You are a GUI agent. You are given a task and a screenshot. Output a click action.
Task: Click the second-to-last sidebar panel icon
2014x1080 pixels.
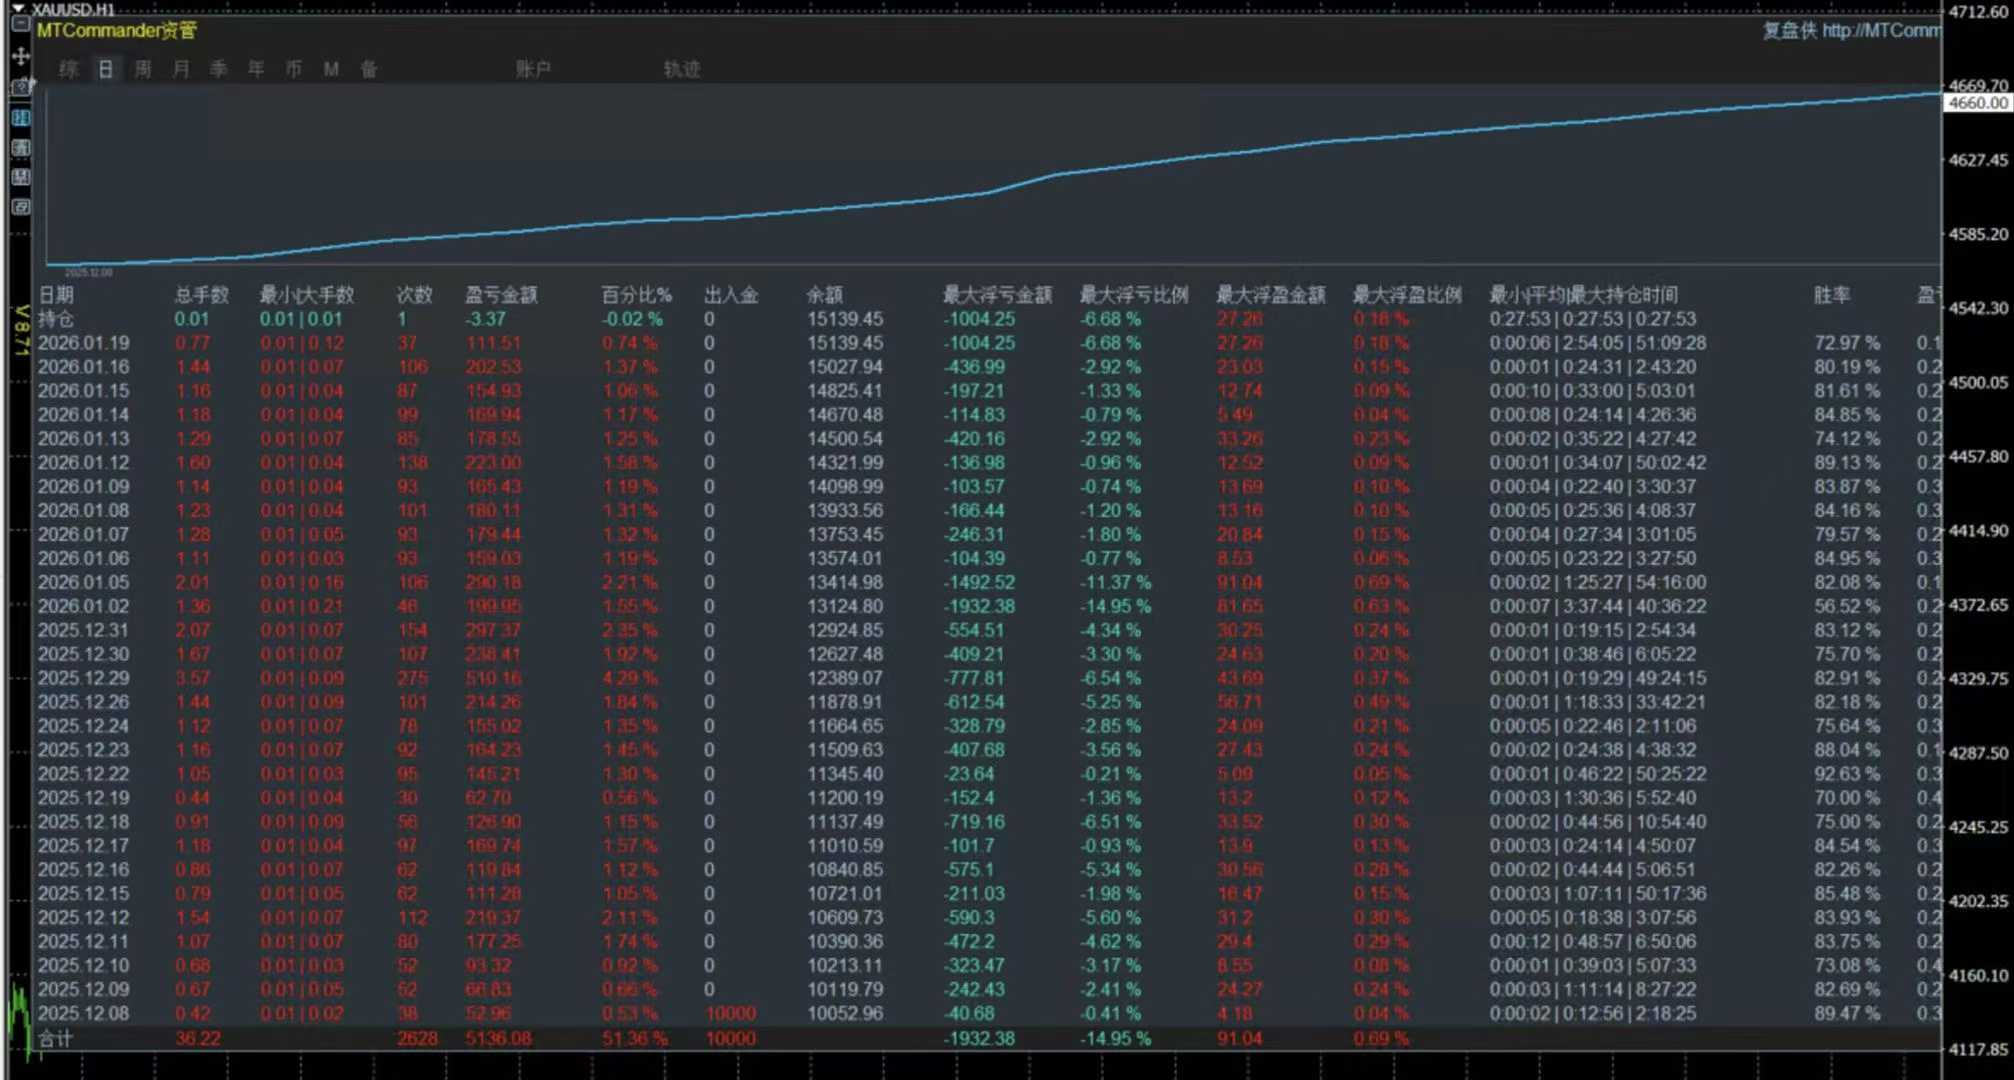pos(20,177)
